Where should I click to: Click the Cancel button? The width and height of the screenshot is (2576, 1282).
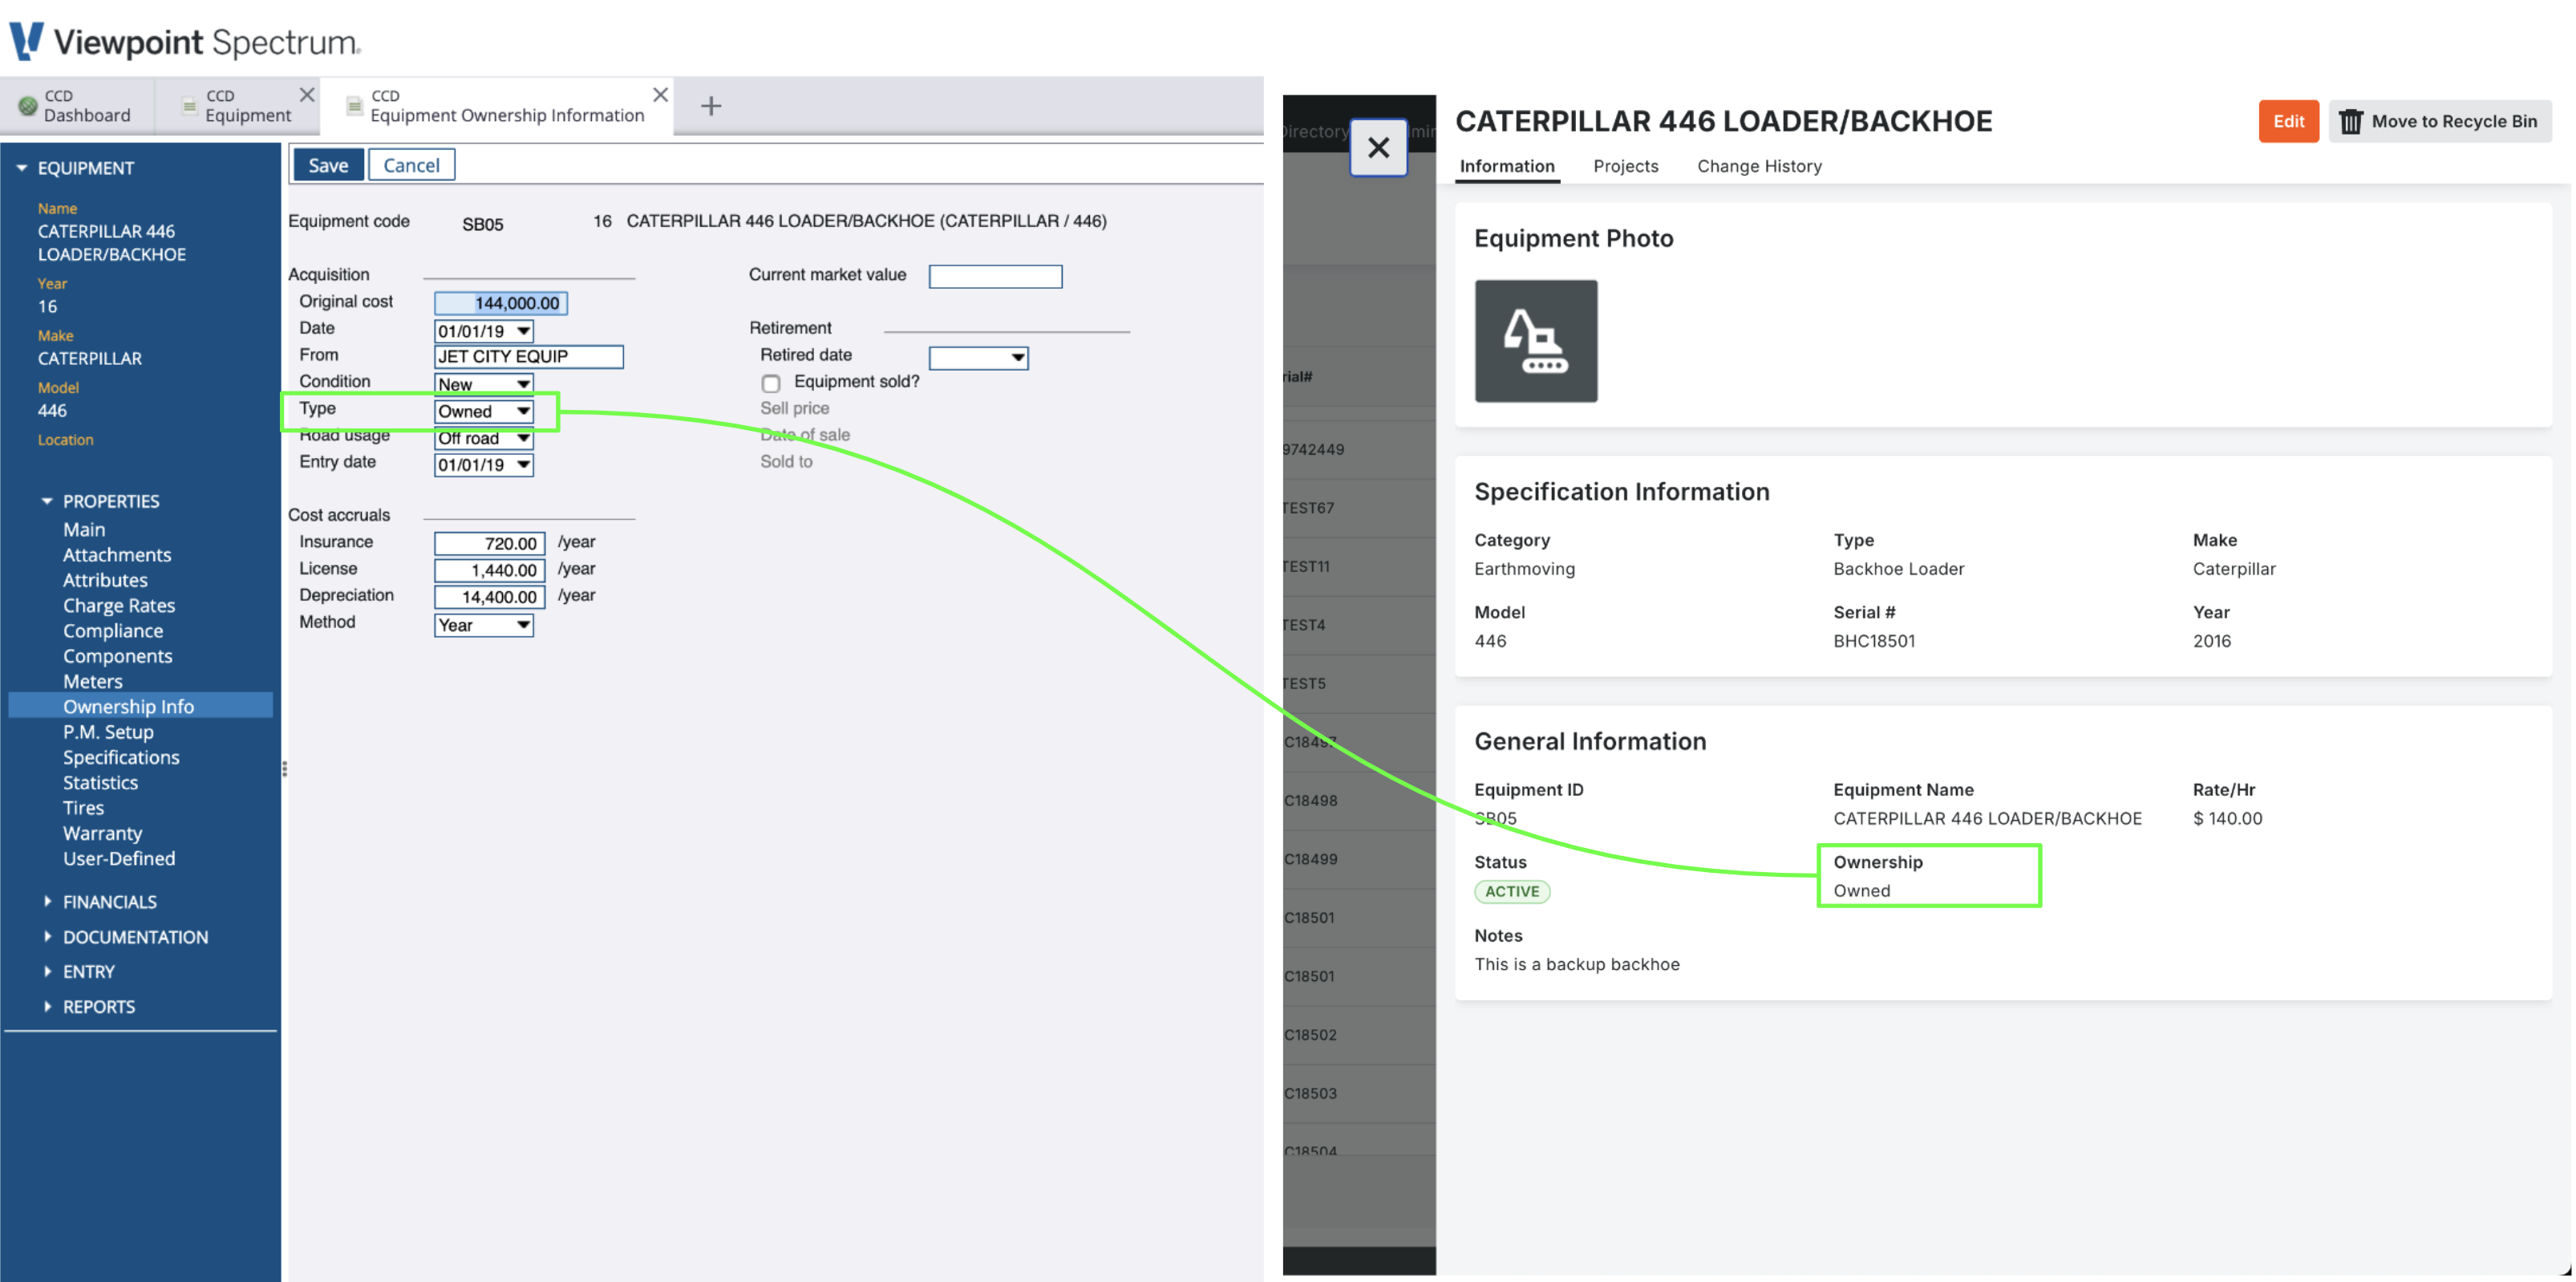point(411,165)
